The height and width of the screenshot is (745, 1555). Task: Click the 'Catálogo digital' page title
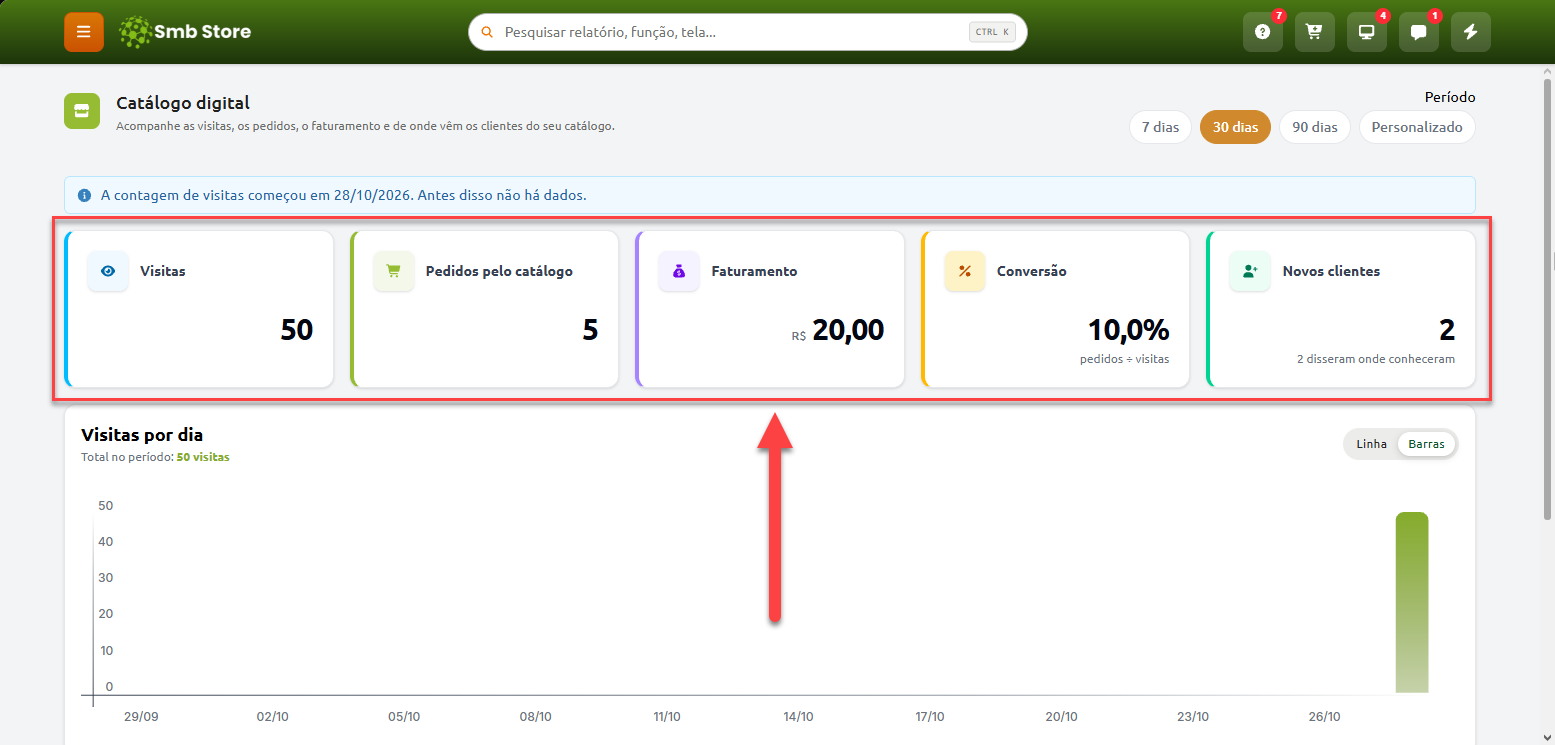(x=183, y=103)
